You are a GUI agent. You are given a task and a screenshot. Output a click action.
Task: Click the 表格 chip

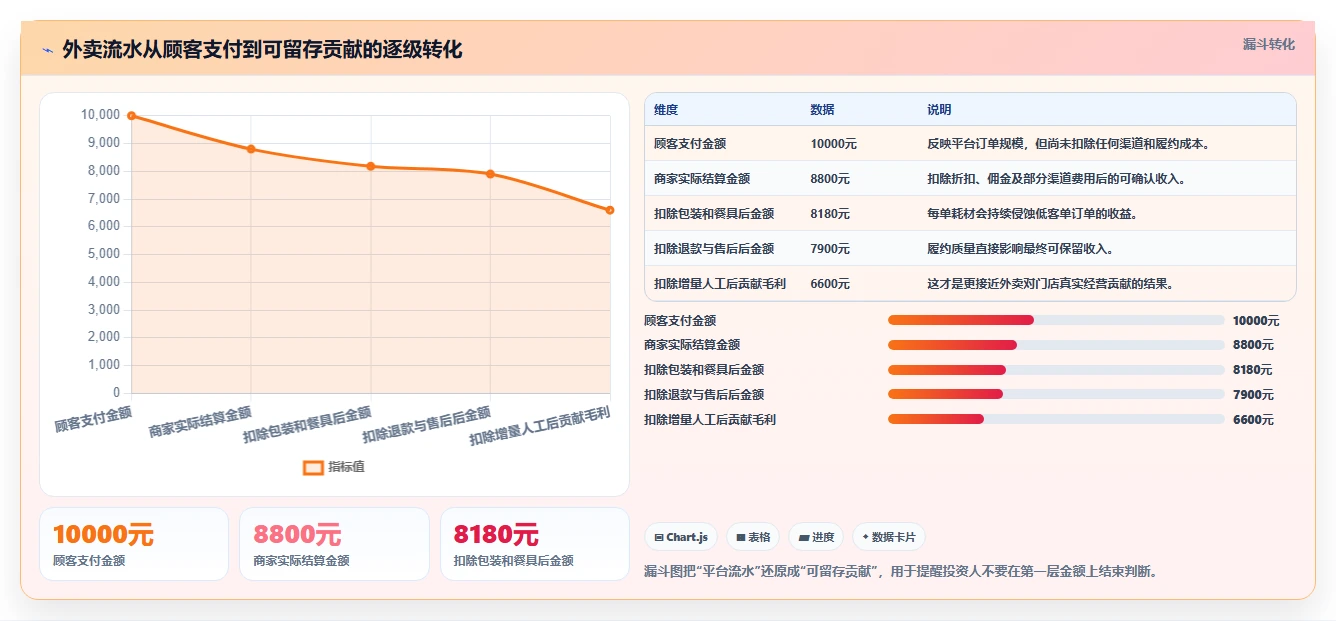[753, 537]
